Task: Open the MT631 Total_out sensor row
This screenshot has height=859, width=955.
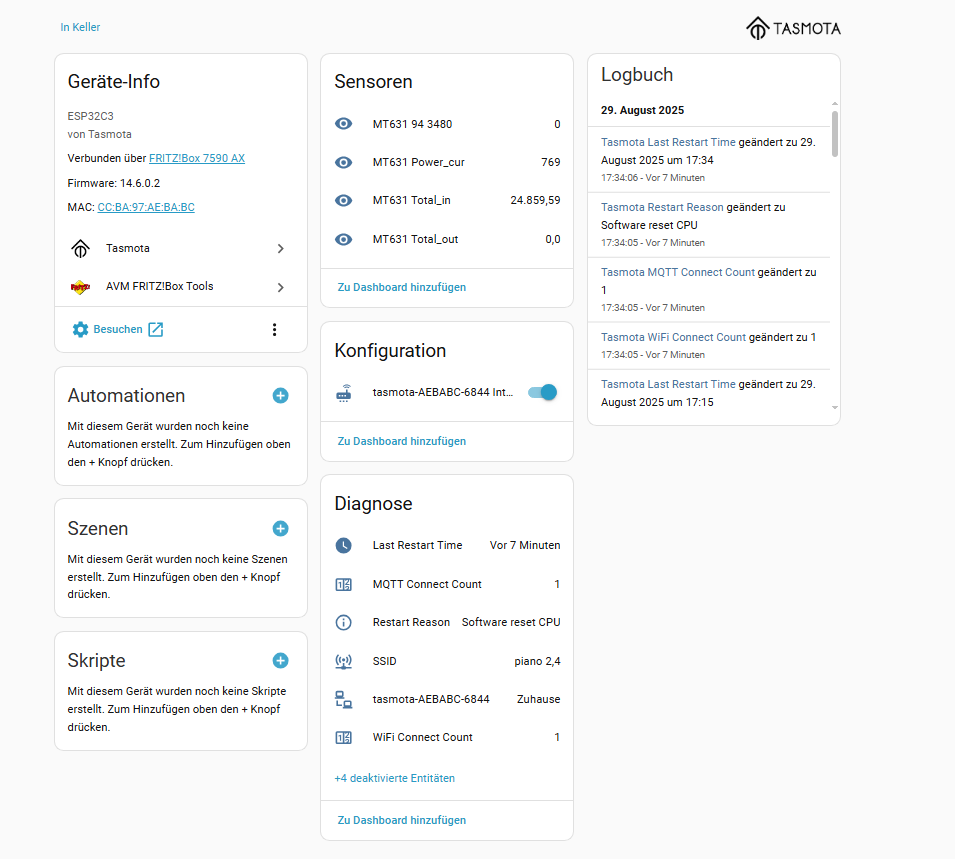Action: coord(446,239)
